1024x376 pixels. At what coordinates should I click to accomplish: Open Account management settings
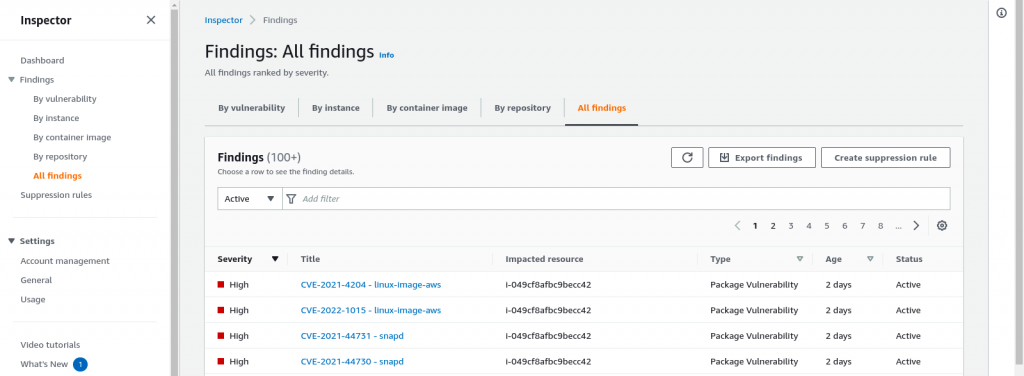pos(65,261)
